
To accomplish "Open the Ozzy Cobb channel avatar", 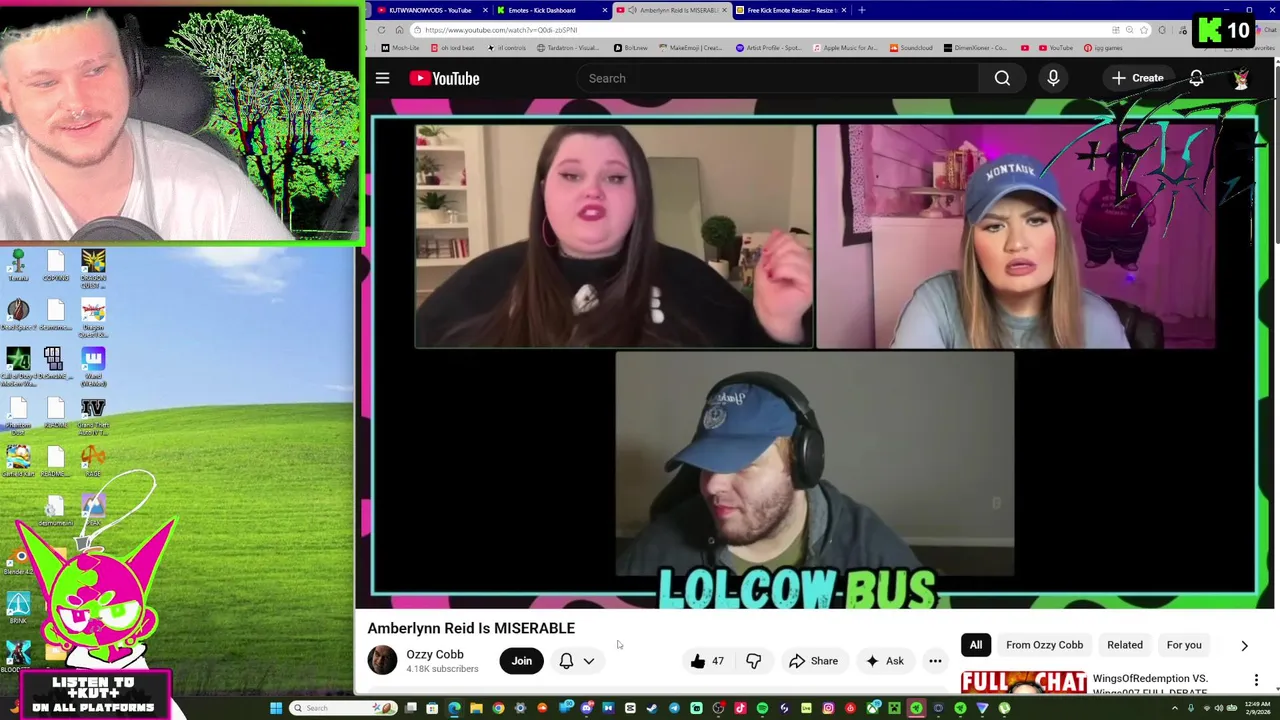I will pyautogui.click(x=382, y=660).
